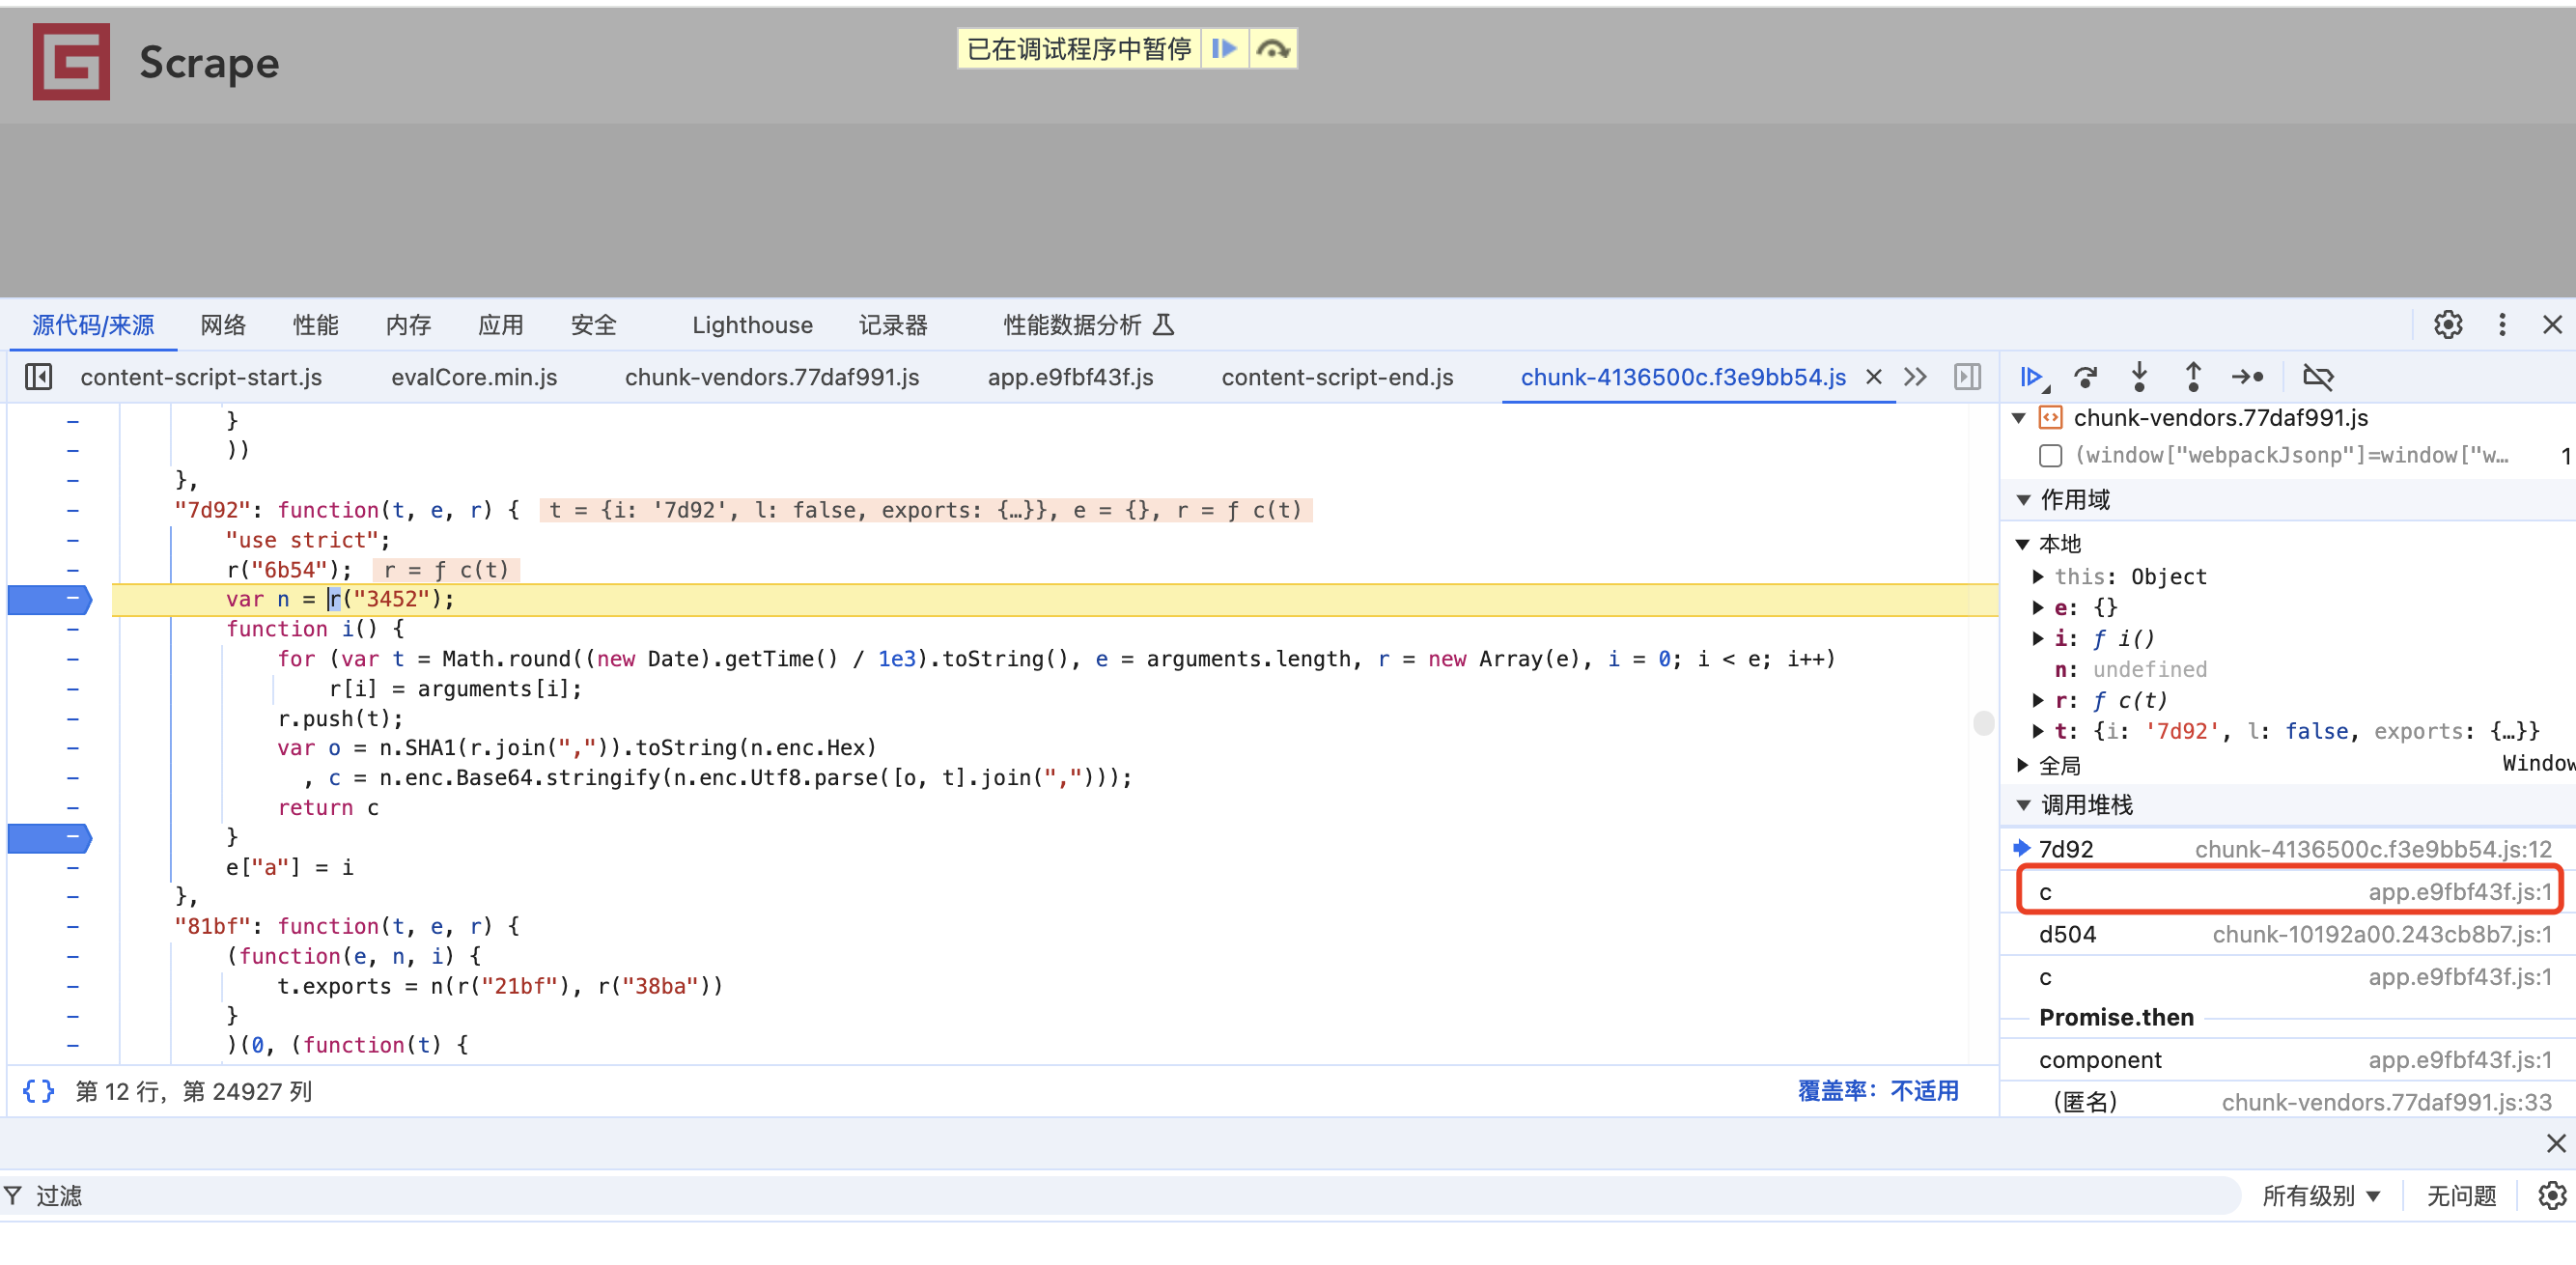Click script icon beside chunk-vendors.77daf991.js

tap(2051, 418)
